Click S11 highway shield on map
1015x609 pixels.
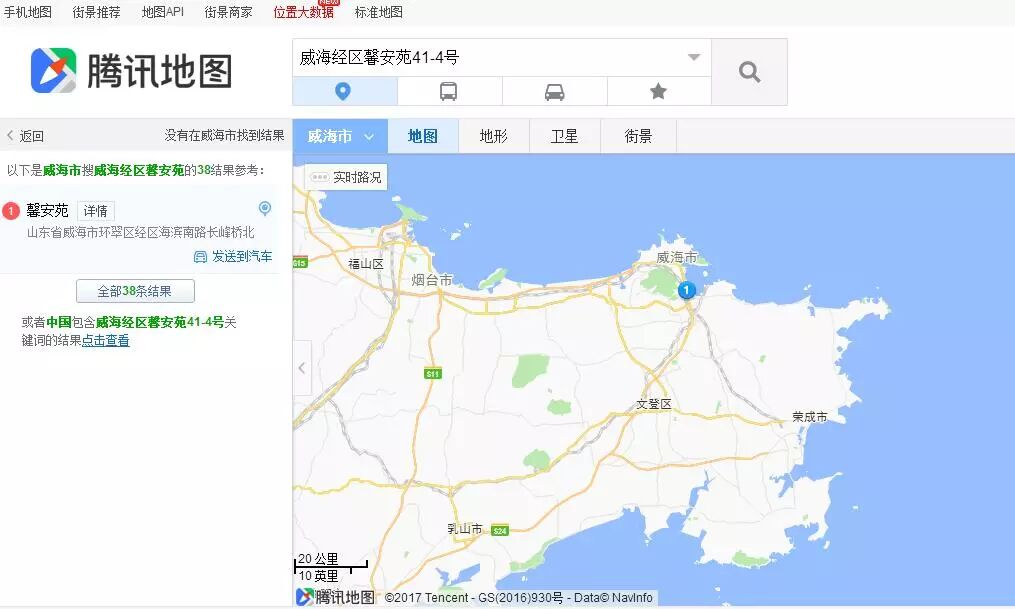(432, 373)
